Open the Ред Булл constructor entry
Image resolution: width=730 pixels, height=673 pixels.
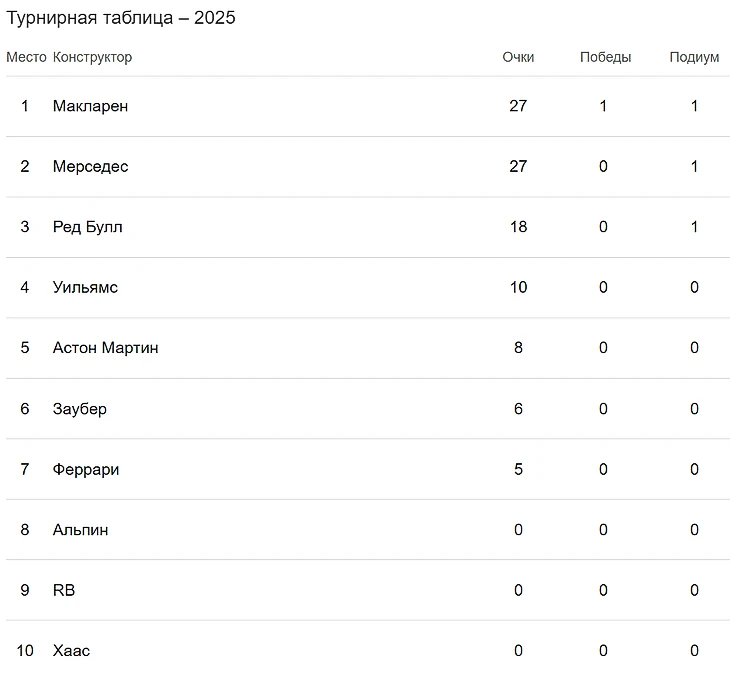point(88,227)
